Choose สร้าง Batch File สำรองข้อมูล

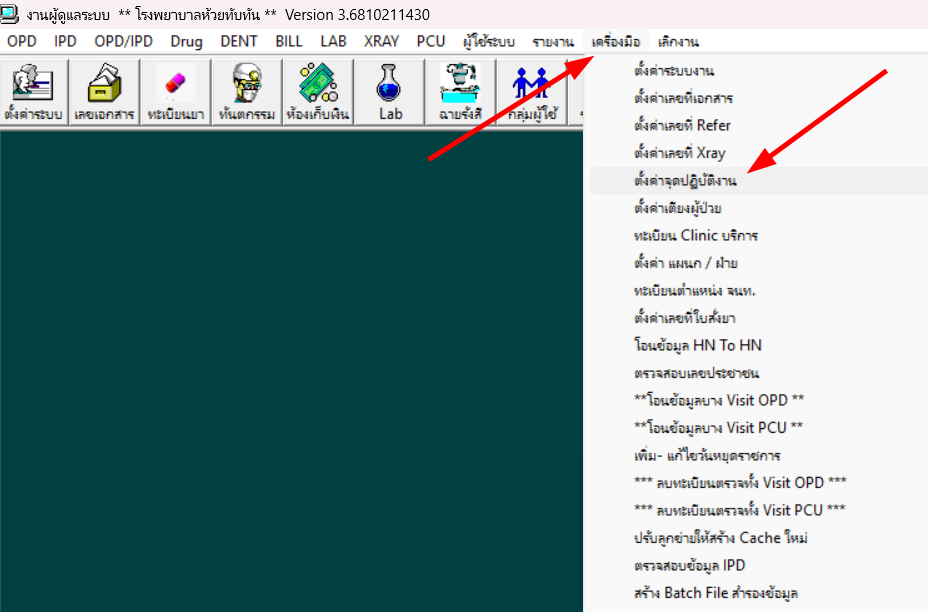tap(716, 592)
